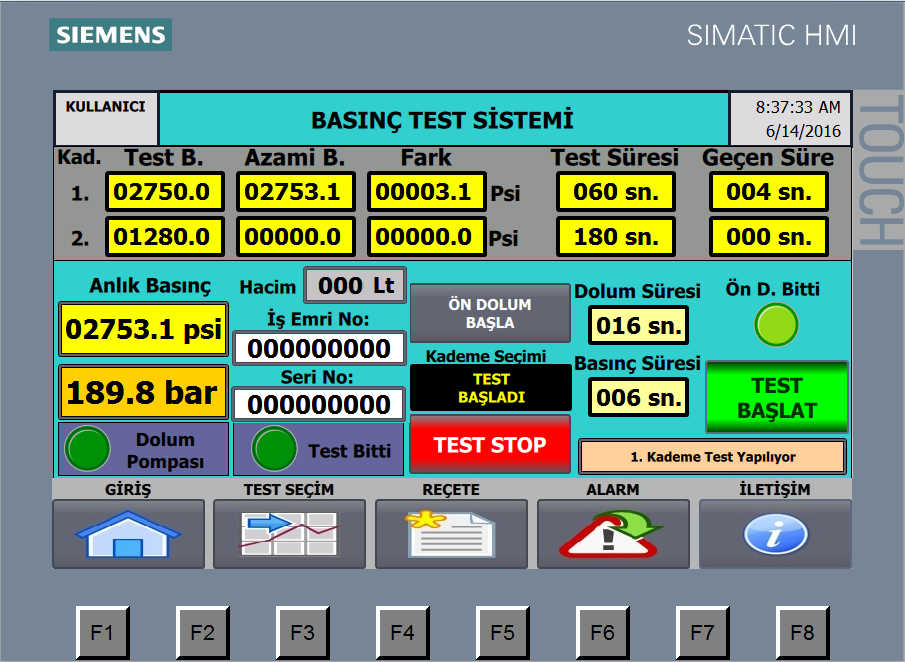Edit Kademe 2 Test Süresi 180 sn.
The image size is (905, 662).
pyautogui.click(x=615, y=237)
